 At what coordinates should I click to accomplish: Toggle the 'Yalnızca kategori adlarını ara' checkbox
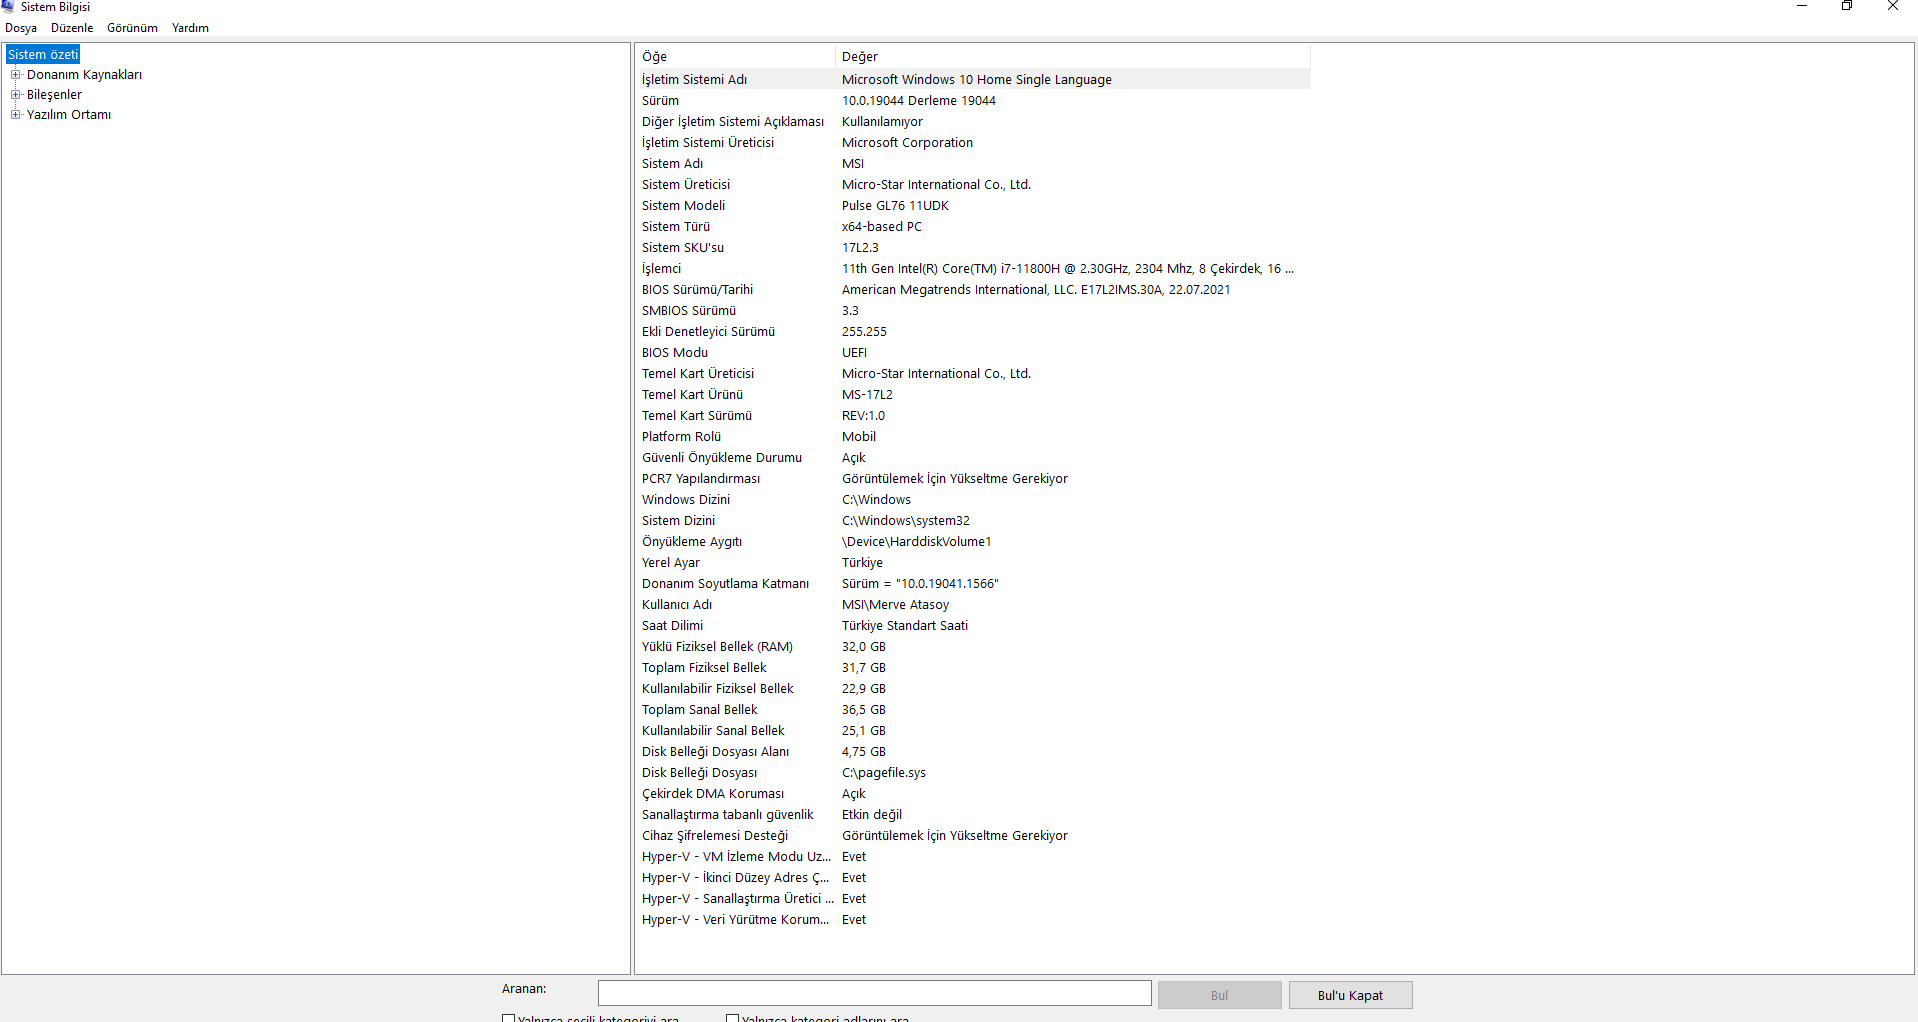click(x=732, y=1019)
